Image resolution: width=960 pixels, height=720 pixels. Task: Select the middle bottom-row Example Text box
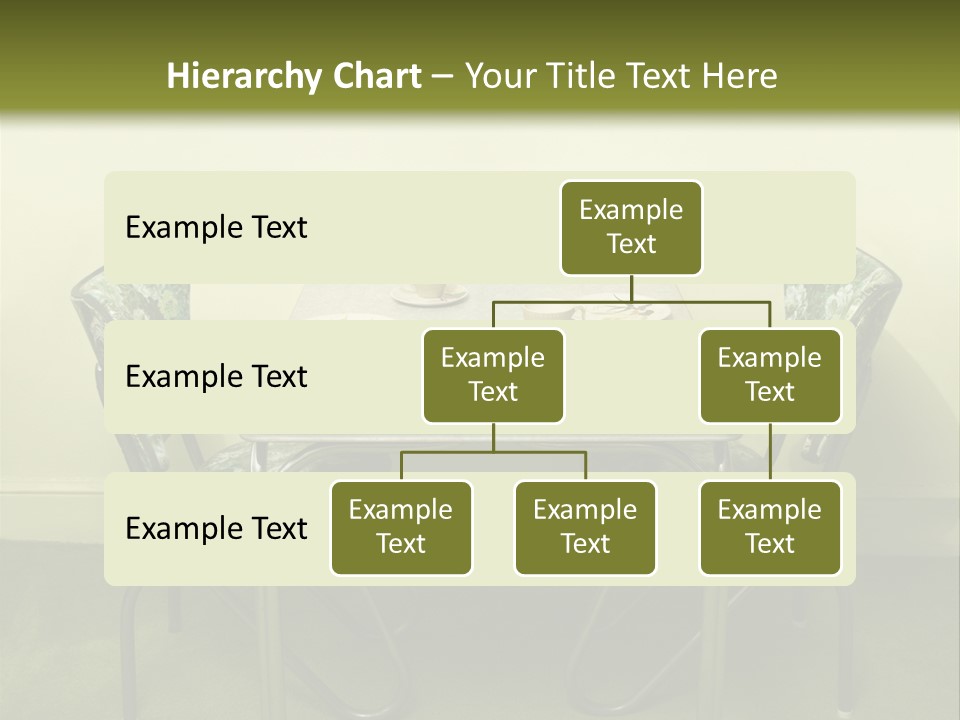(585, 528)
